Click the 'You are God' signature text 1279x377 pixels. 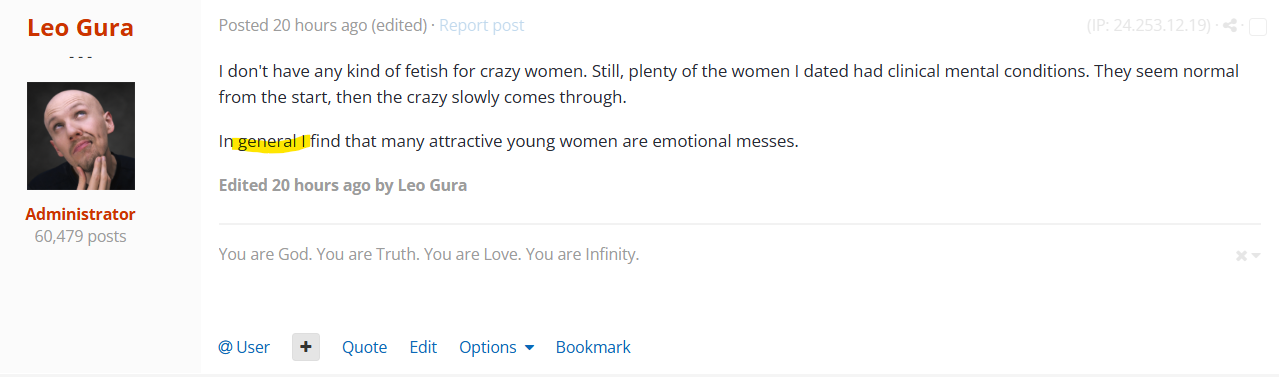click(429, 254)
